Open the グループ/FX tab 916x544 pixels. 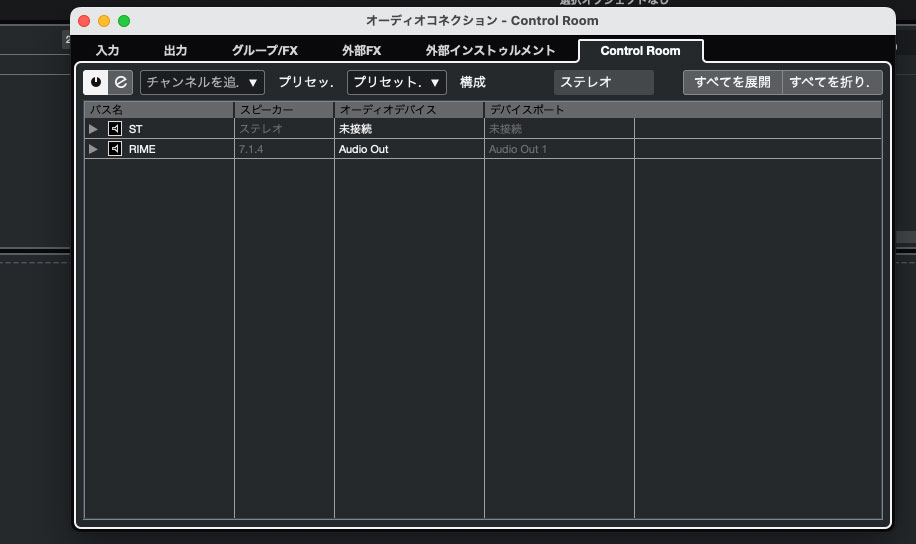(265, 51)
